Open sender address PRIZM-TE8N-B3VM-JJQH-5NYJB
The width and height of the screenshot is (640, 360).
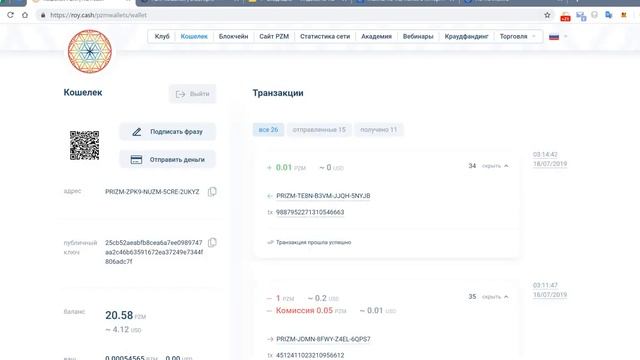coord(323,196)
